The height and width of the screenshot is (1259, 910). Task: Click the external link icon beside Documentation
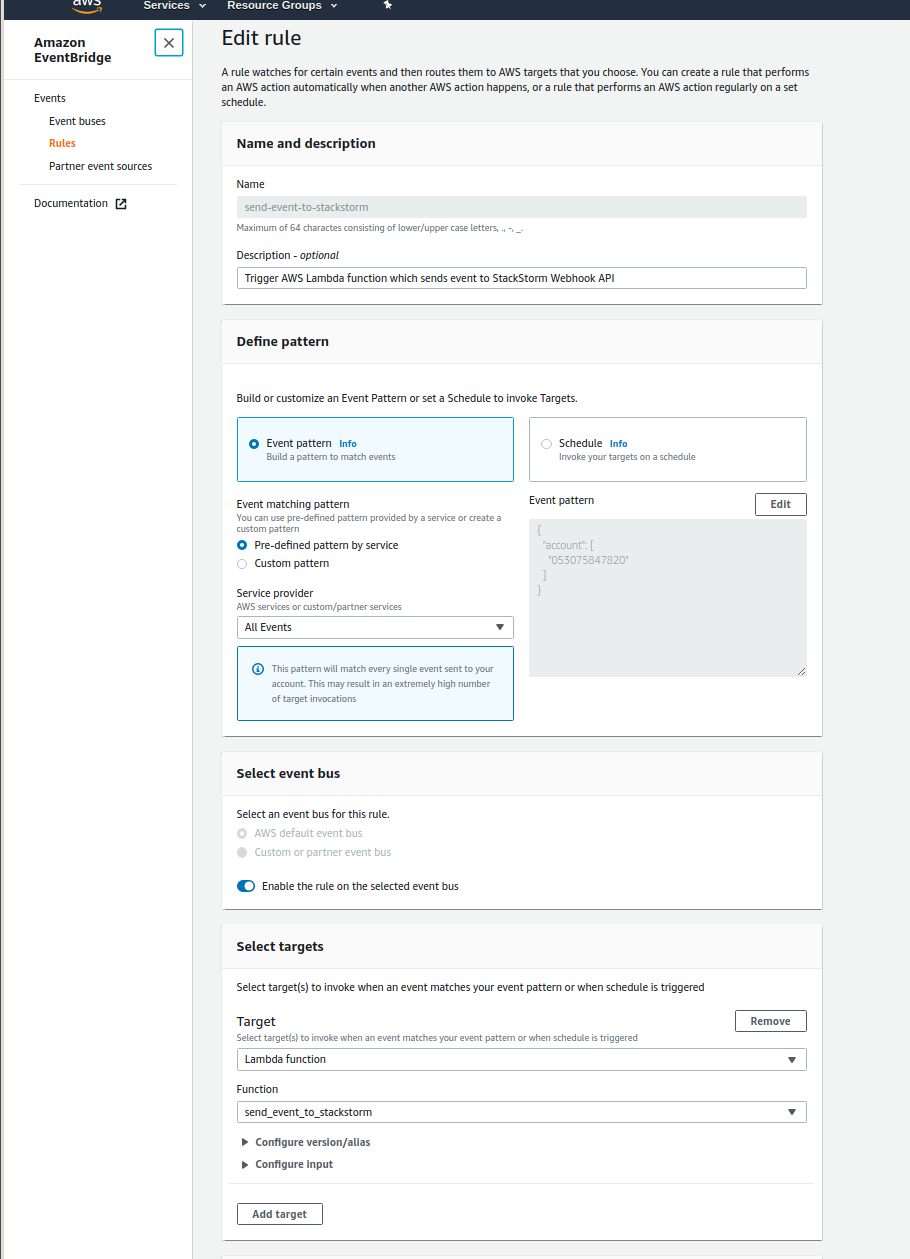click(x=121, y=204)
